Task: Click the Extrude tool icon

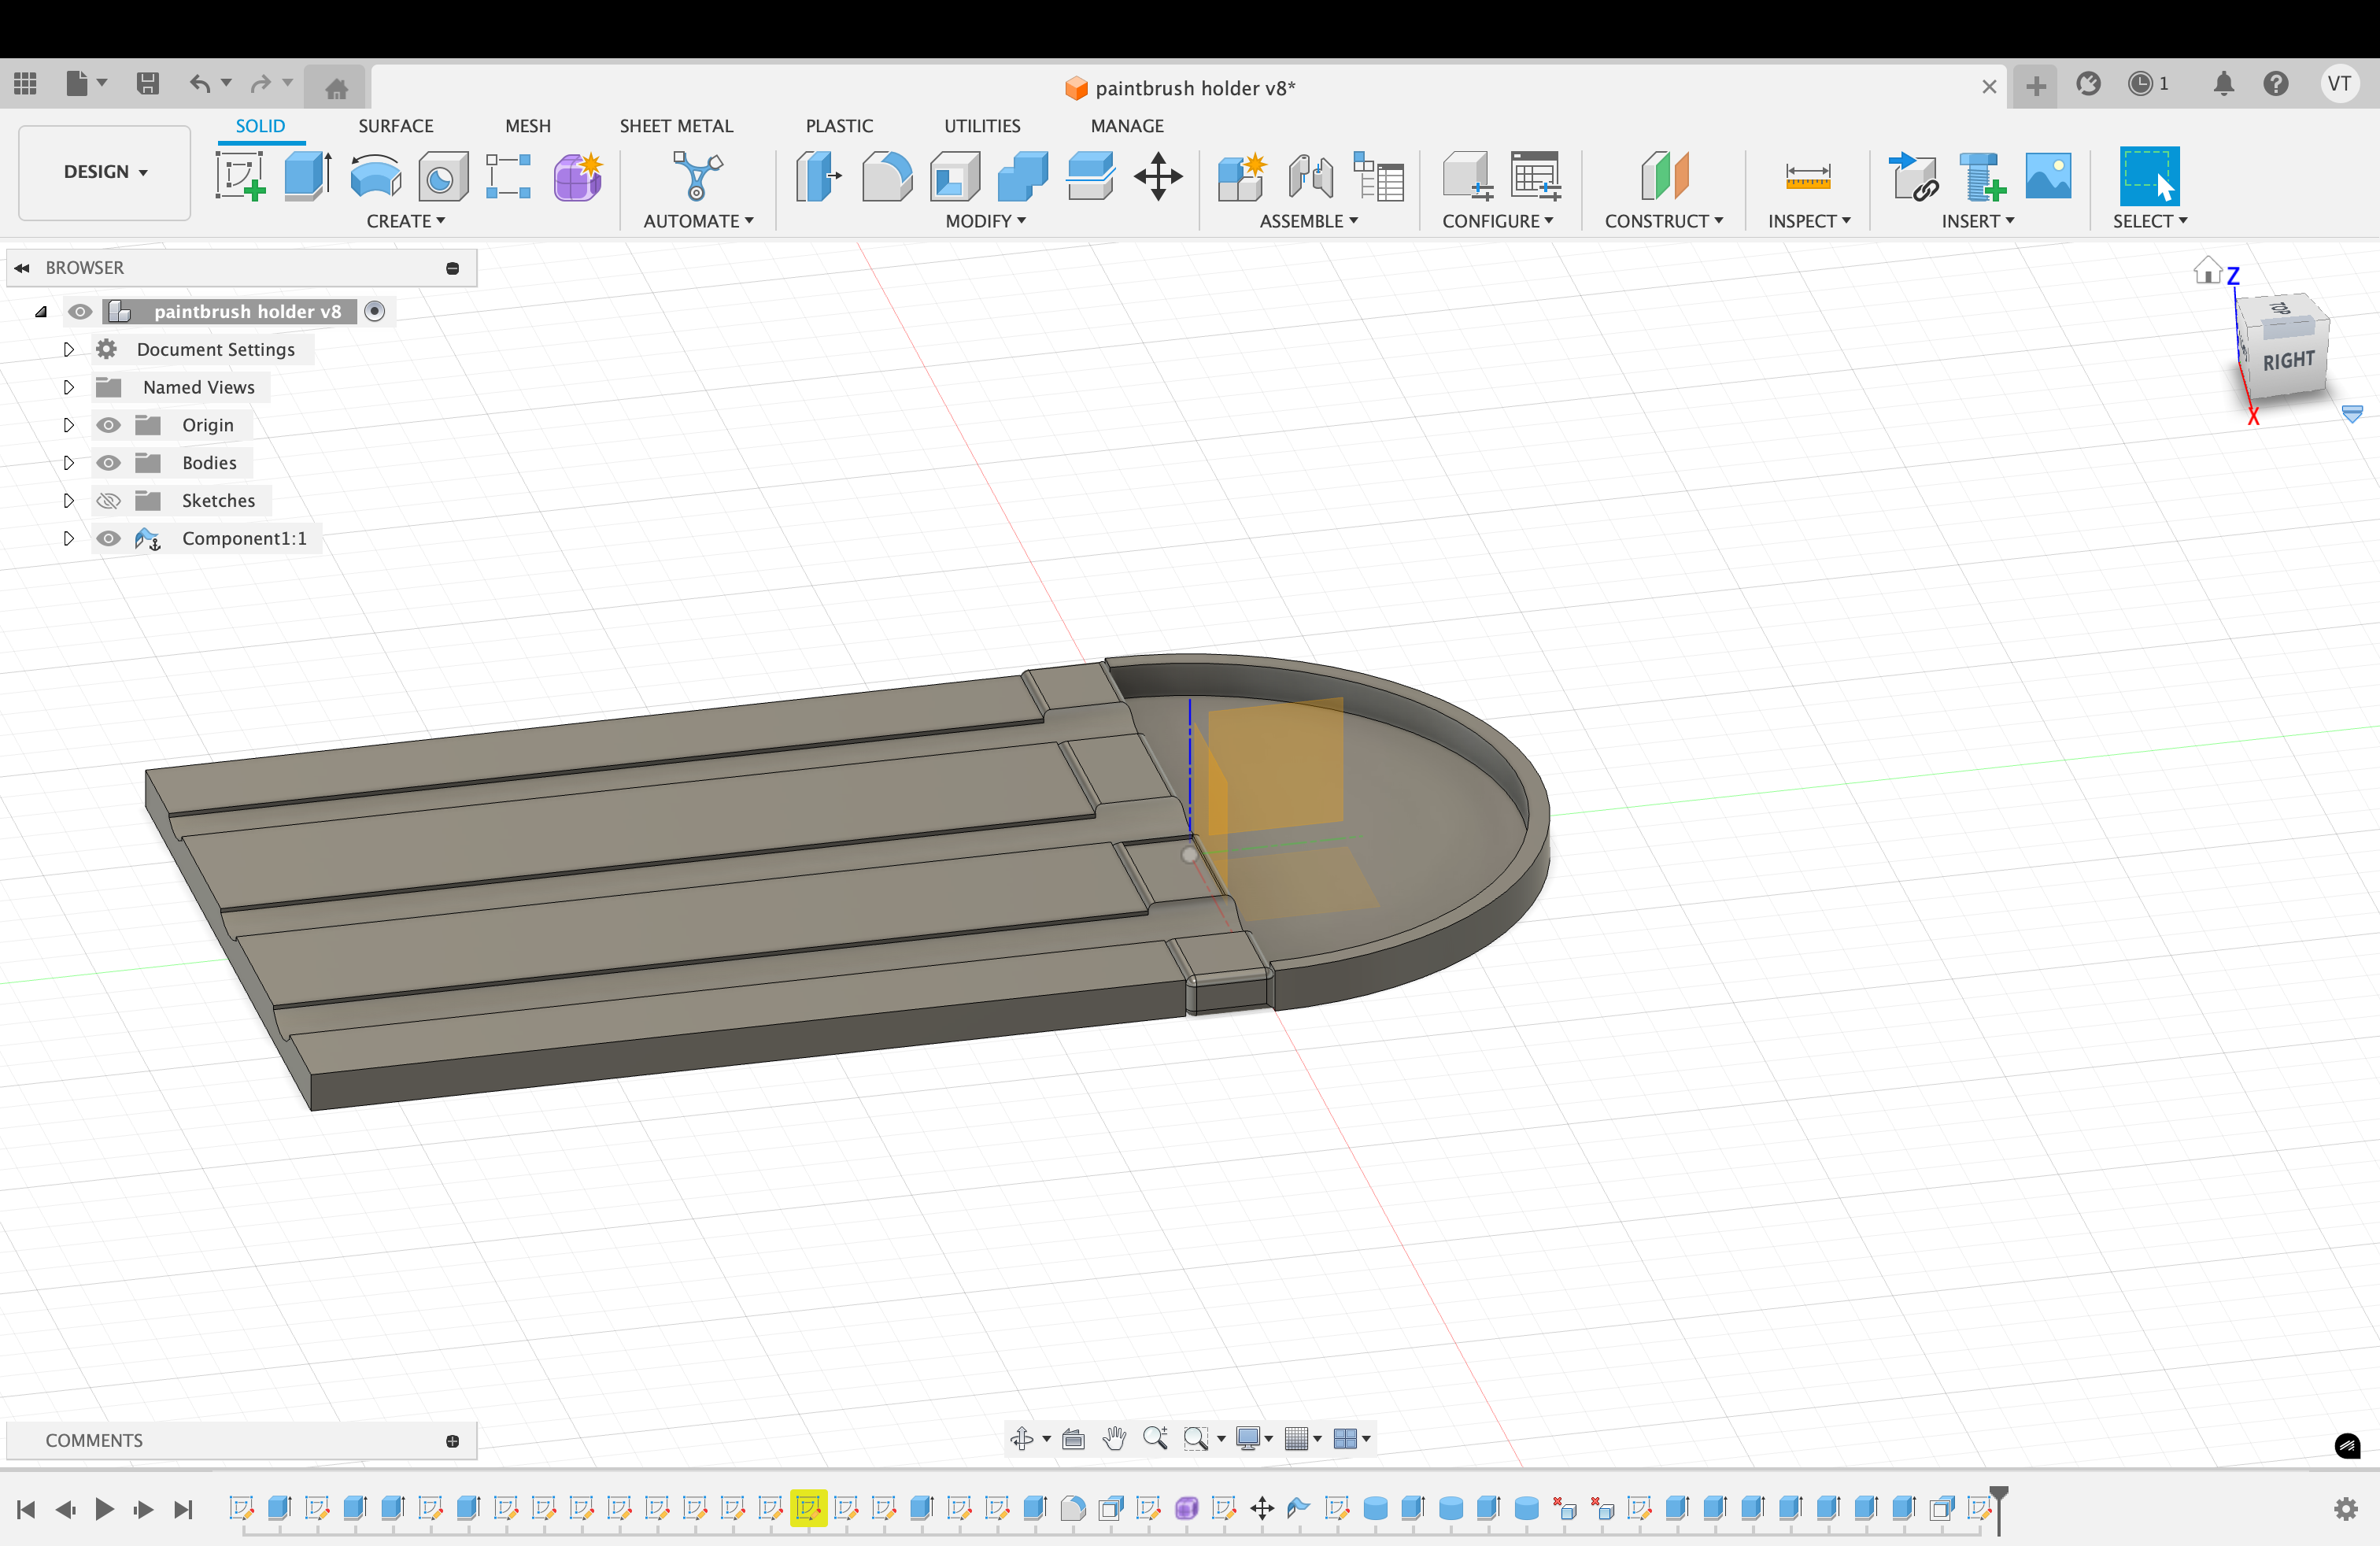Action: (307, 176)
